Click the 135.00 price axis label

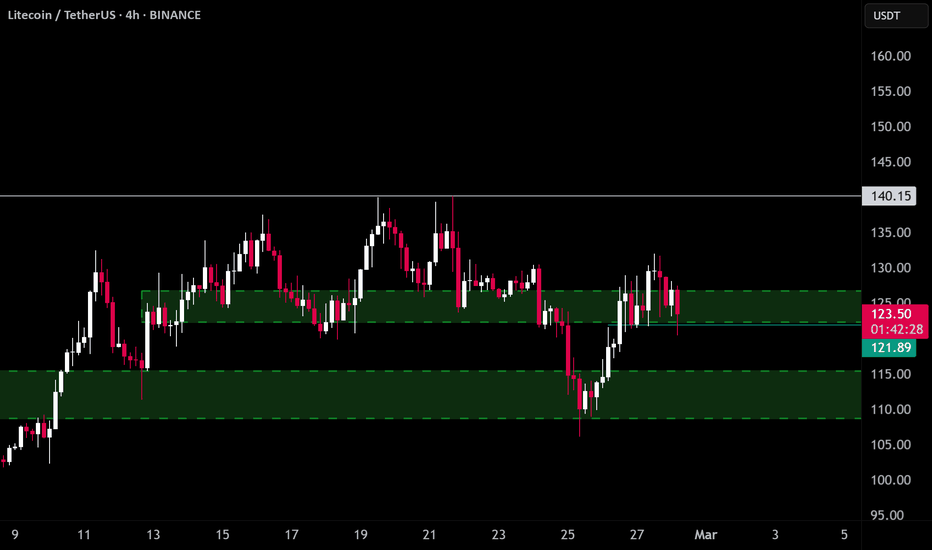(890, 232)
